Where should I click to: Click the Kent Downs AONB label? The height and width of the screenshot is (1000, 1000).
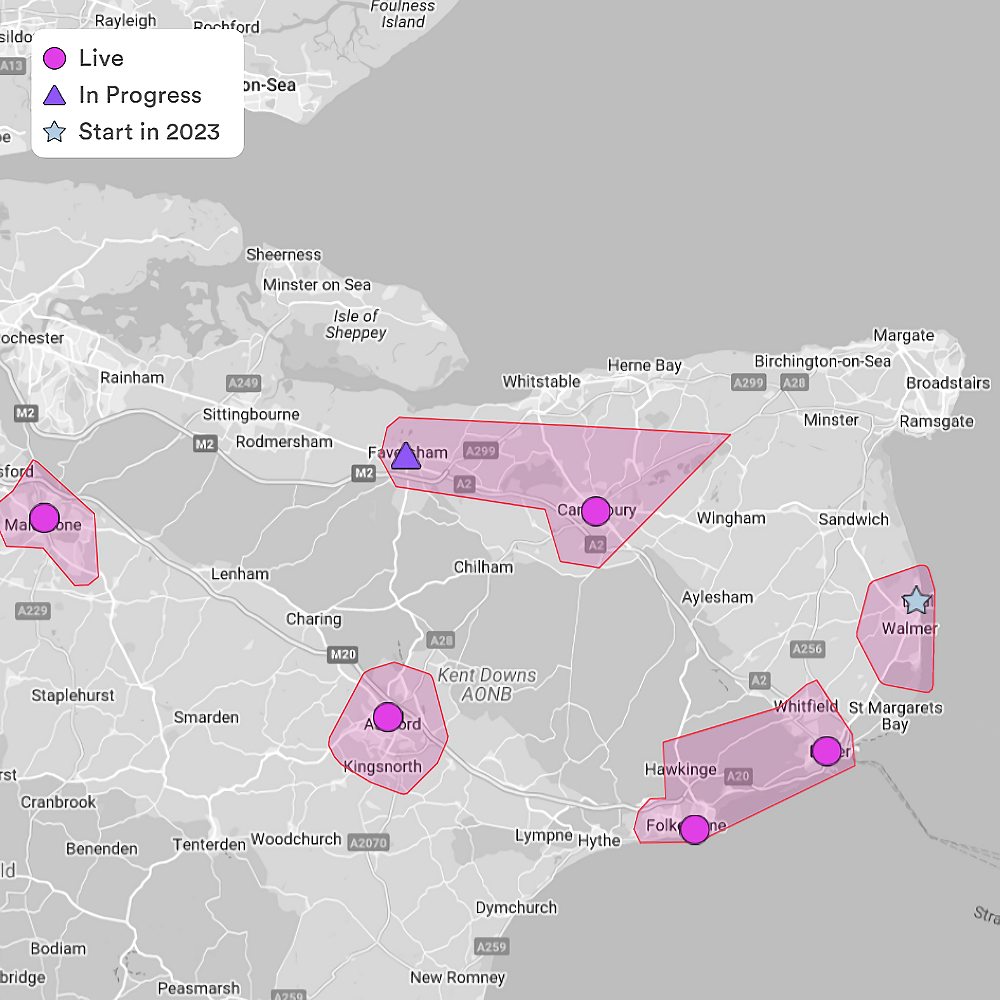(487, 685)
